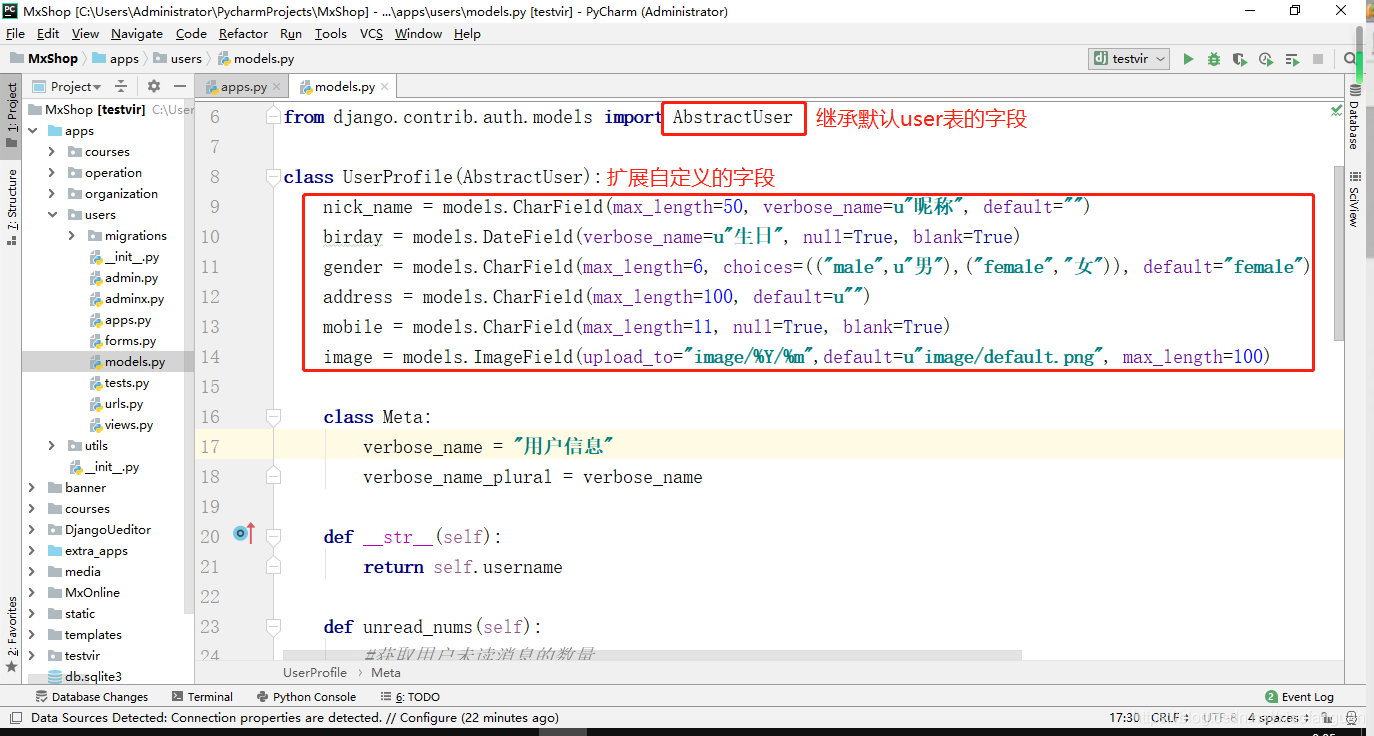Click the override gutter icon on line 20
The width and height of the screenshot is (1374, 736).
pos(244,534)
